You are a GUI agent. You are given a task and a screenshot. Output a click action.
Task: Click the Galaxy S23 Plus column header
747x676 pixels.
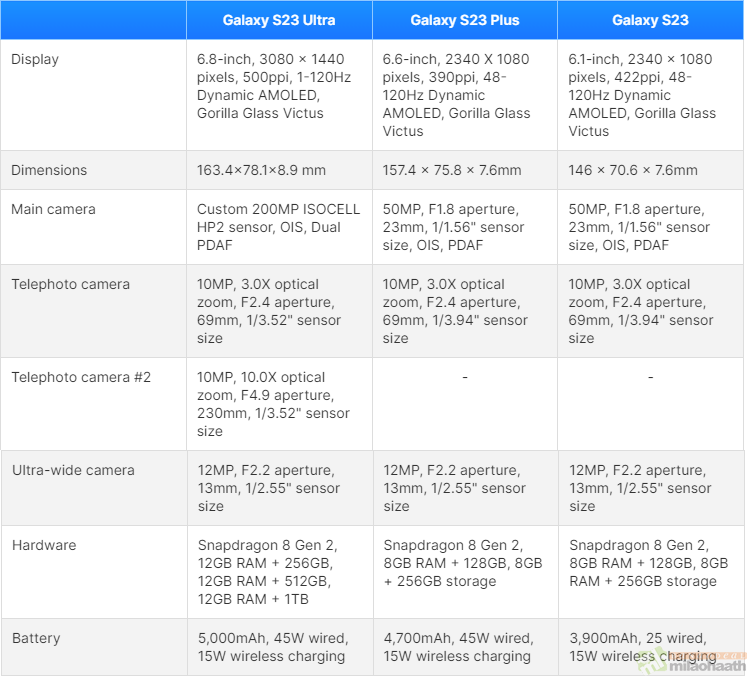pos(464,20)
